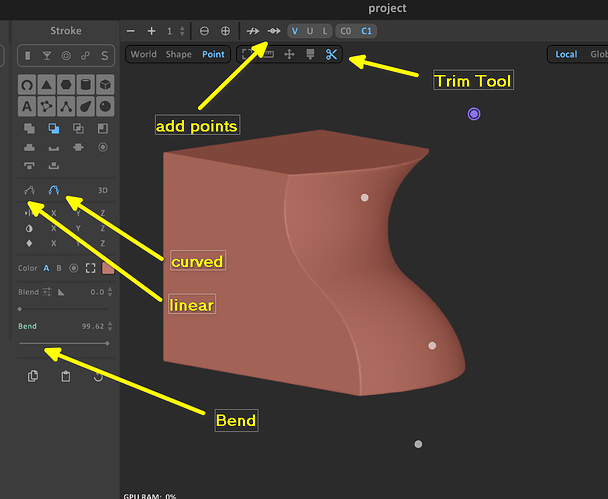Adjust the Blend value stepper arrows

click(110, 292)
